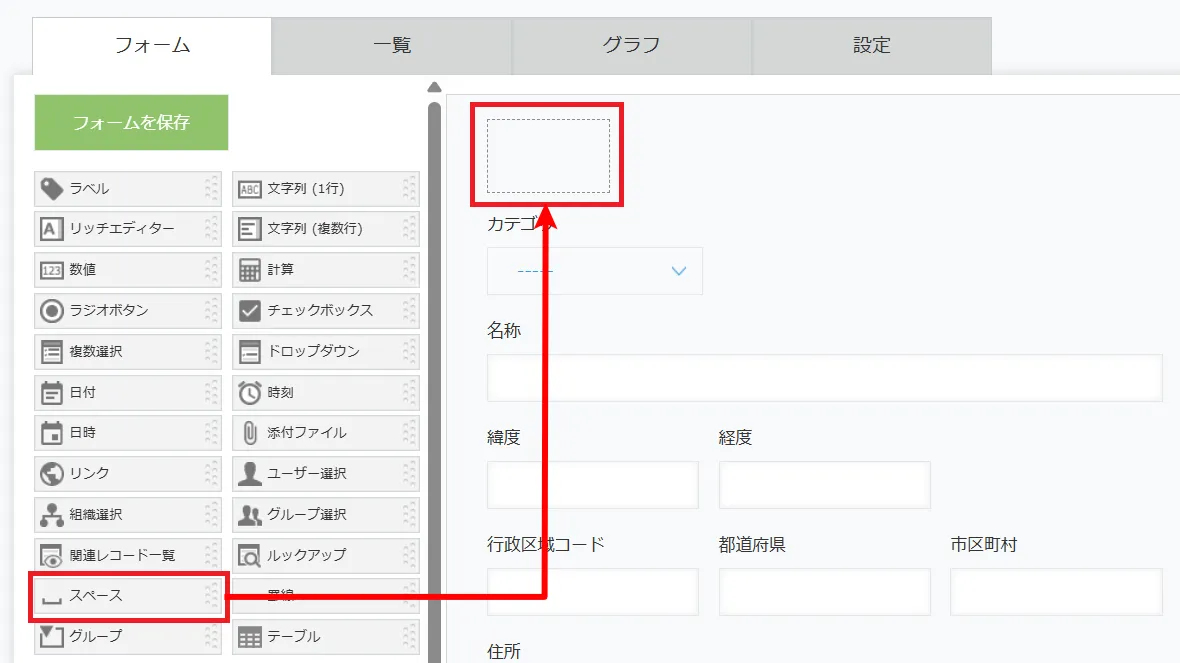Select the Link field globe icon

point(51,474)
